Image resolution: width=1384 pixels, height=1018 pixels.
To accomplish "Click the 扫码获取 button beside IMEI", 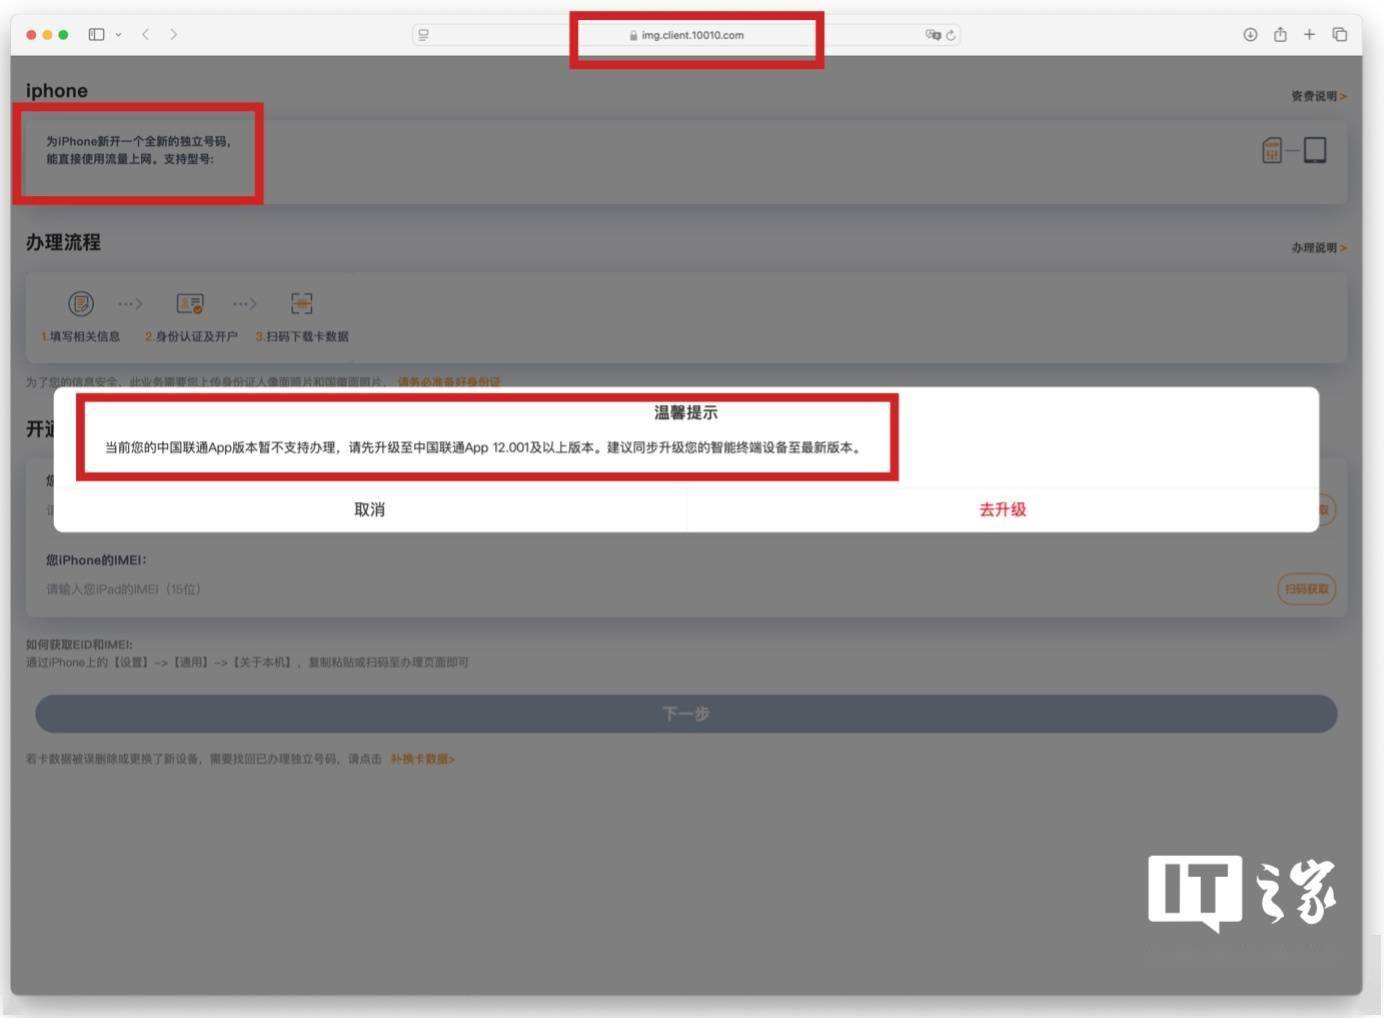I will click(x=1306, y=589).
